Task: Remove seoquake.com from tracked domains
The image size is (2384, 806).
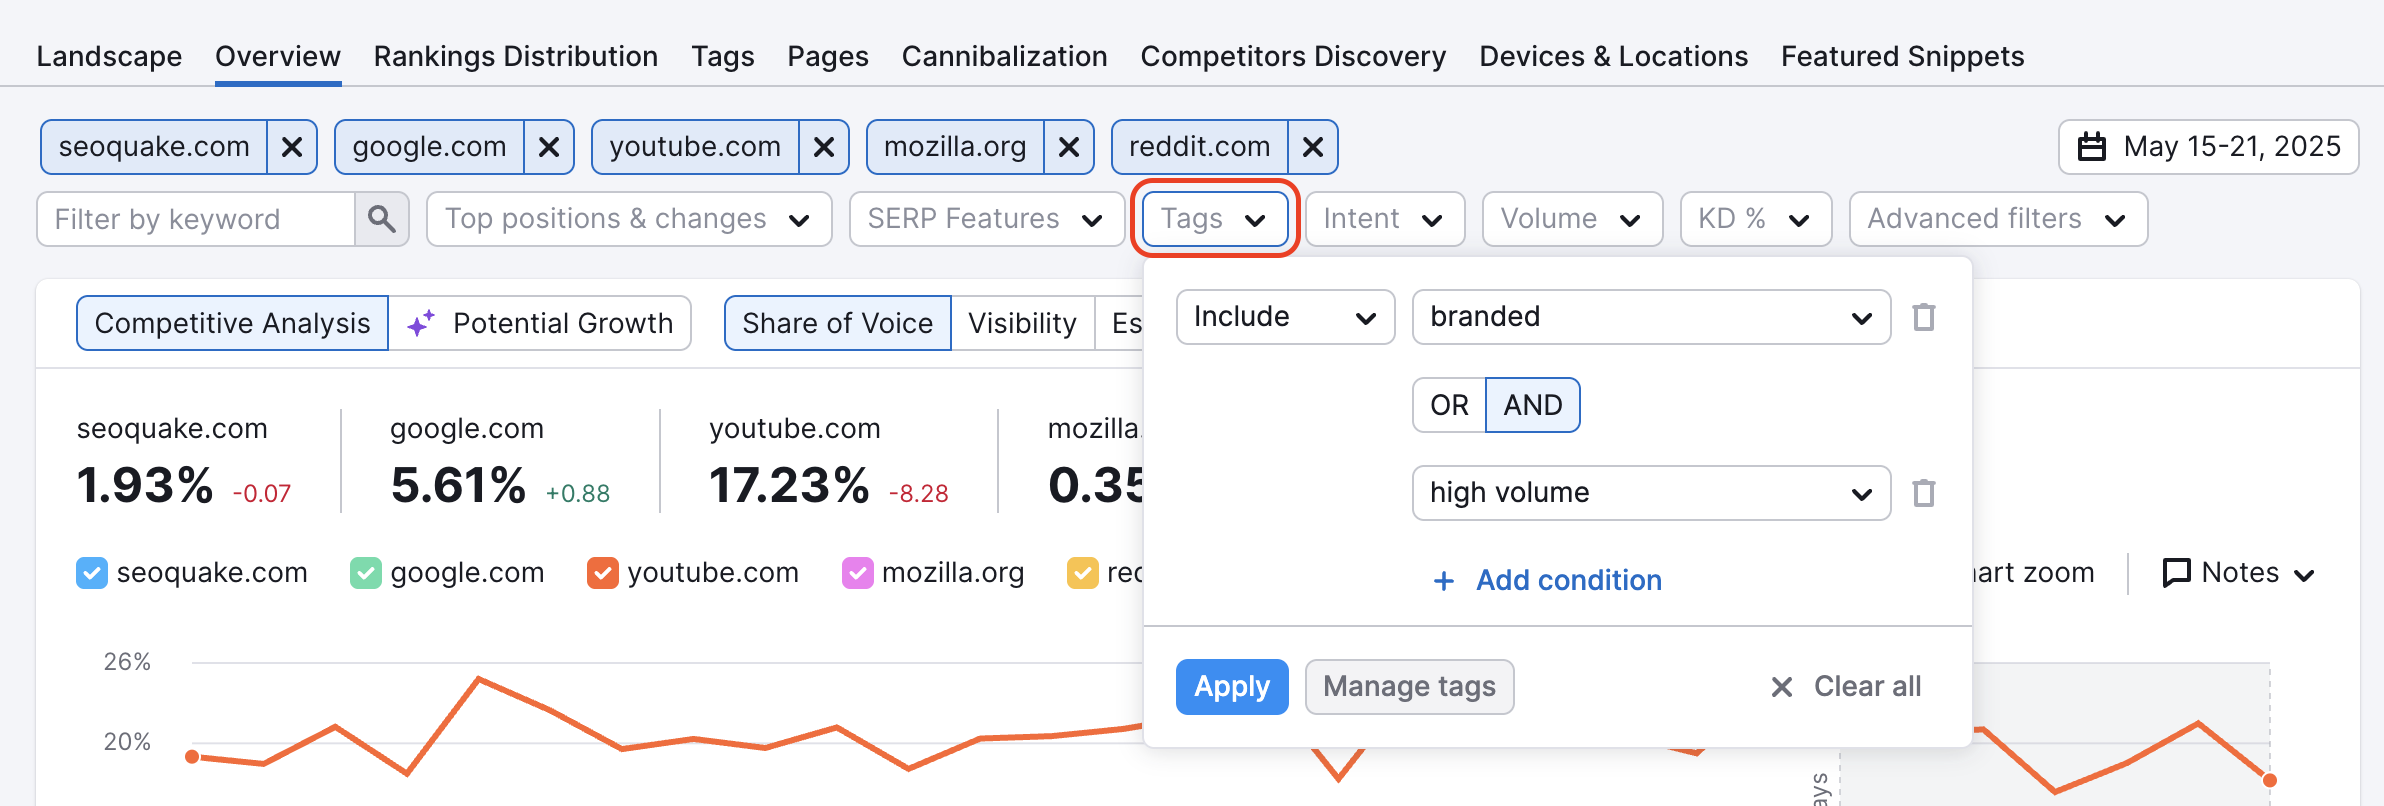Action: coord(292,146)
